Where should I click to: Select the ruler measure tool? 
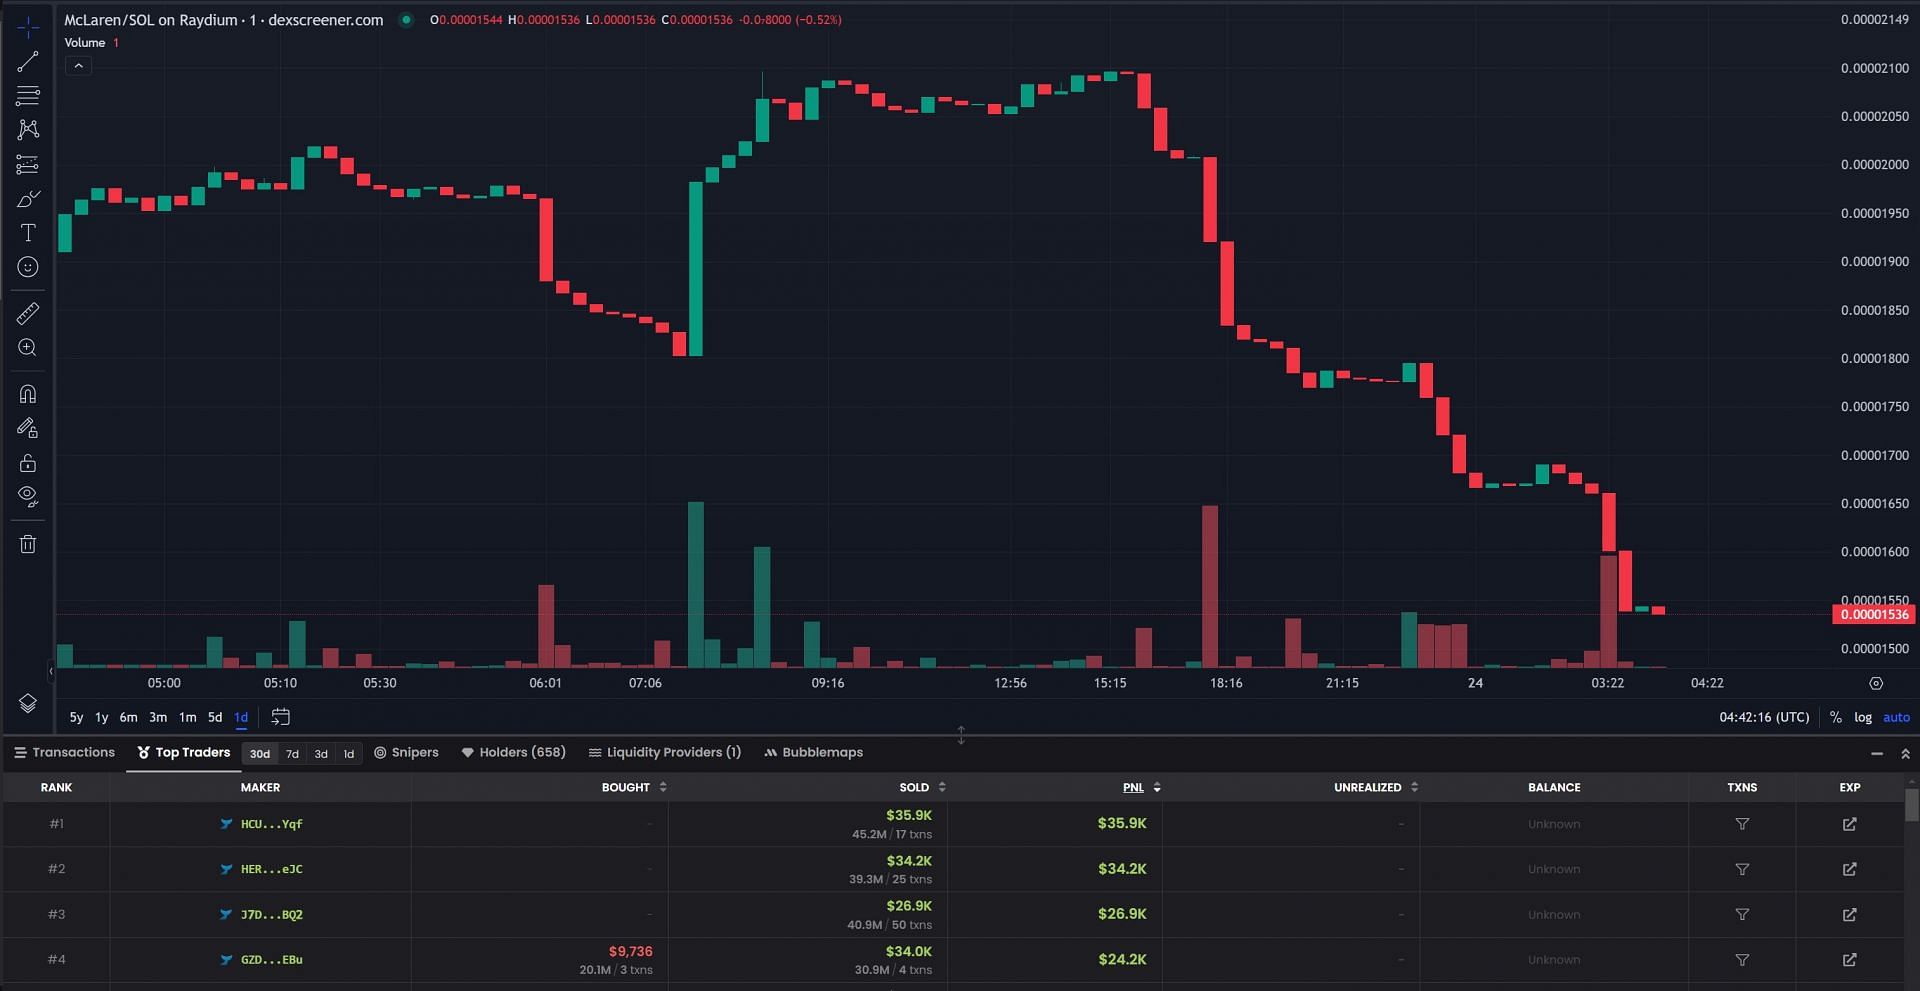coord(28,314)
